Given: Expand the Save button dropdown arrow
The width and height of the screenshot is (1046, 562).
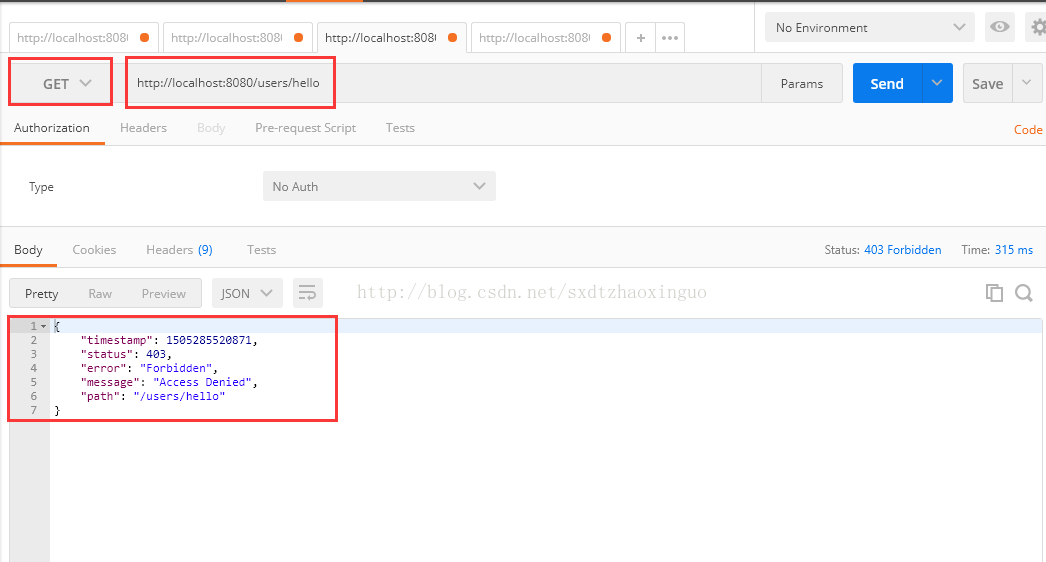Looking at the screenshot, I should pyautogui.click(x=1027, y=83).
